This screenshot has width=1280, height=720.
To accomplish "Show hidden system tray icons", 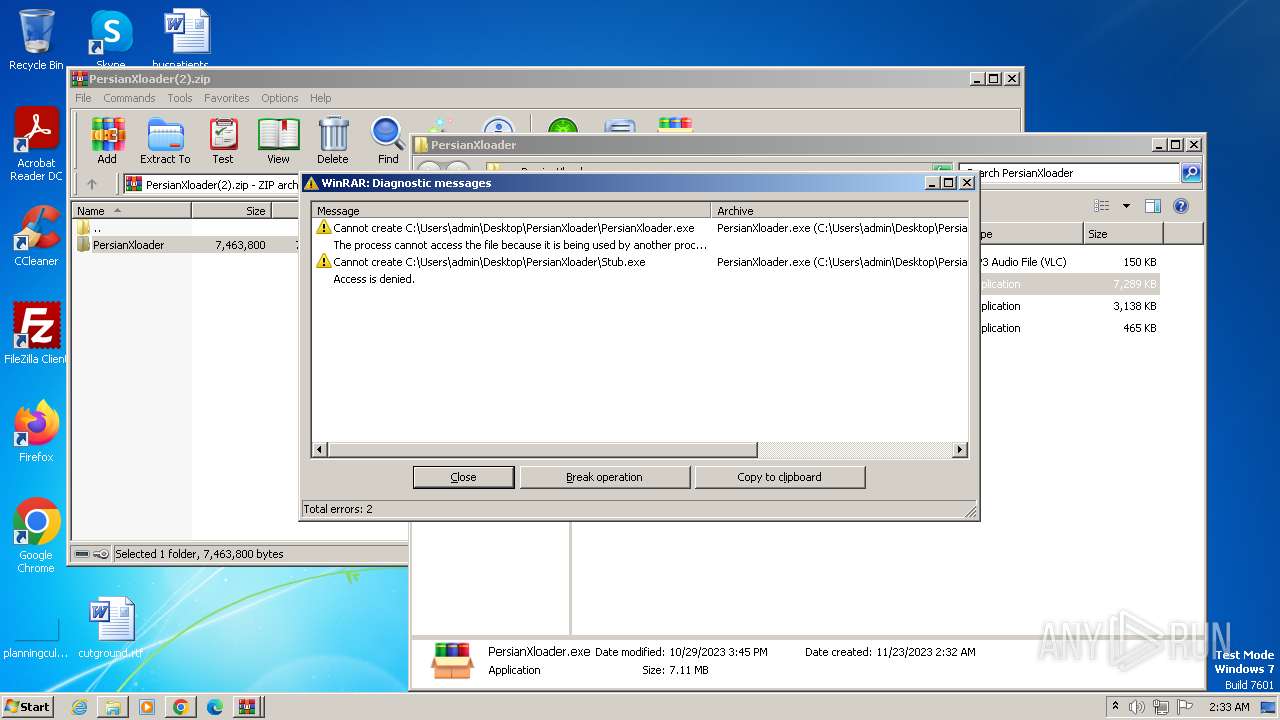I will tap(1115, 707).
